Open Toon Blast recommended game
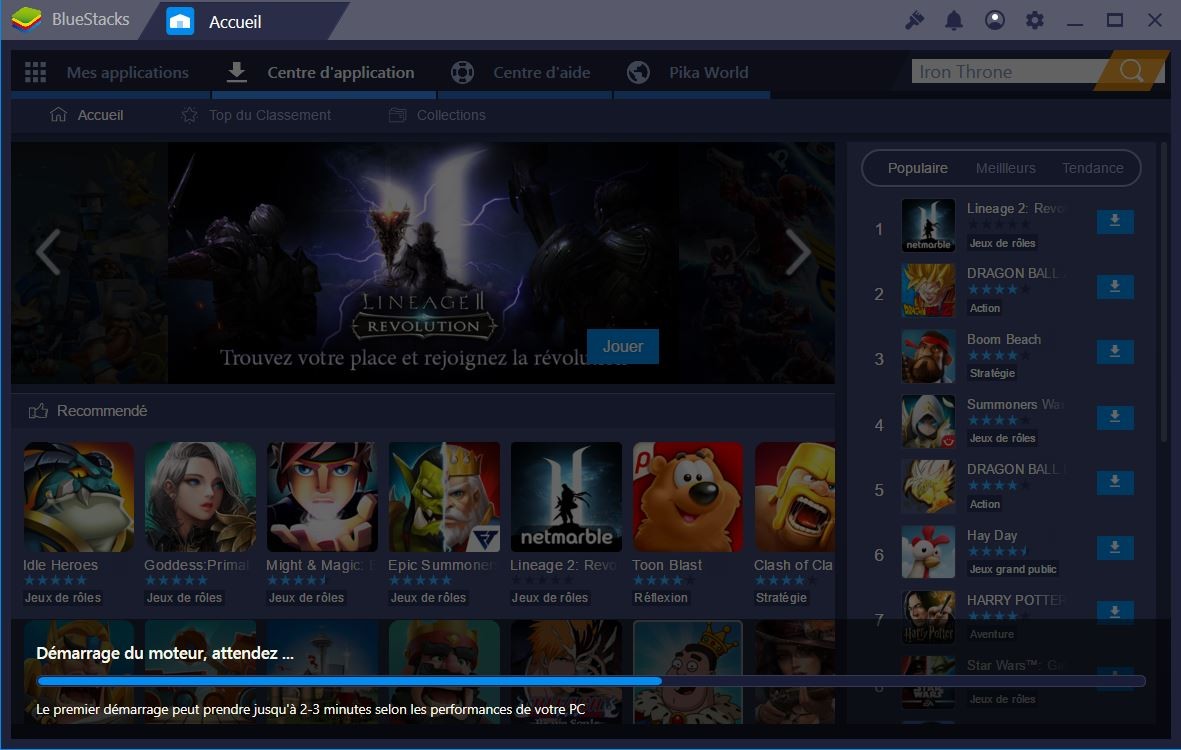This screenshot has height=750, width=1181. pos(688,497)
